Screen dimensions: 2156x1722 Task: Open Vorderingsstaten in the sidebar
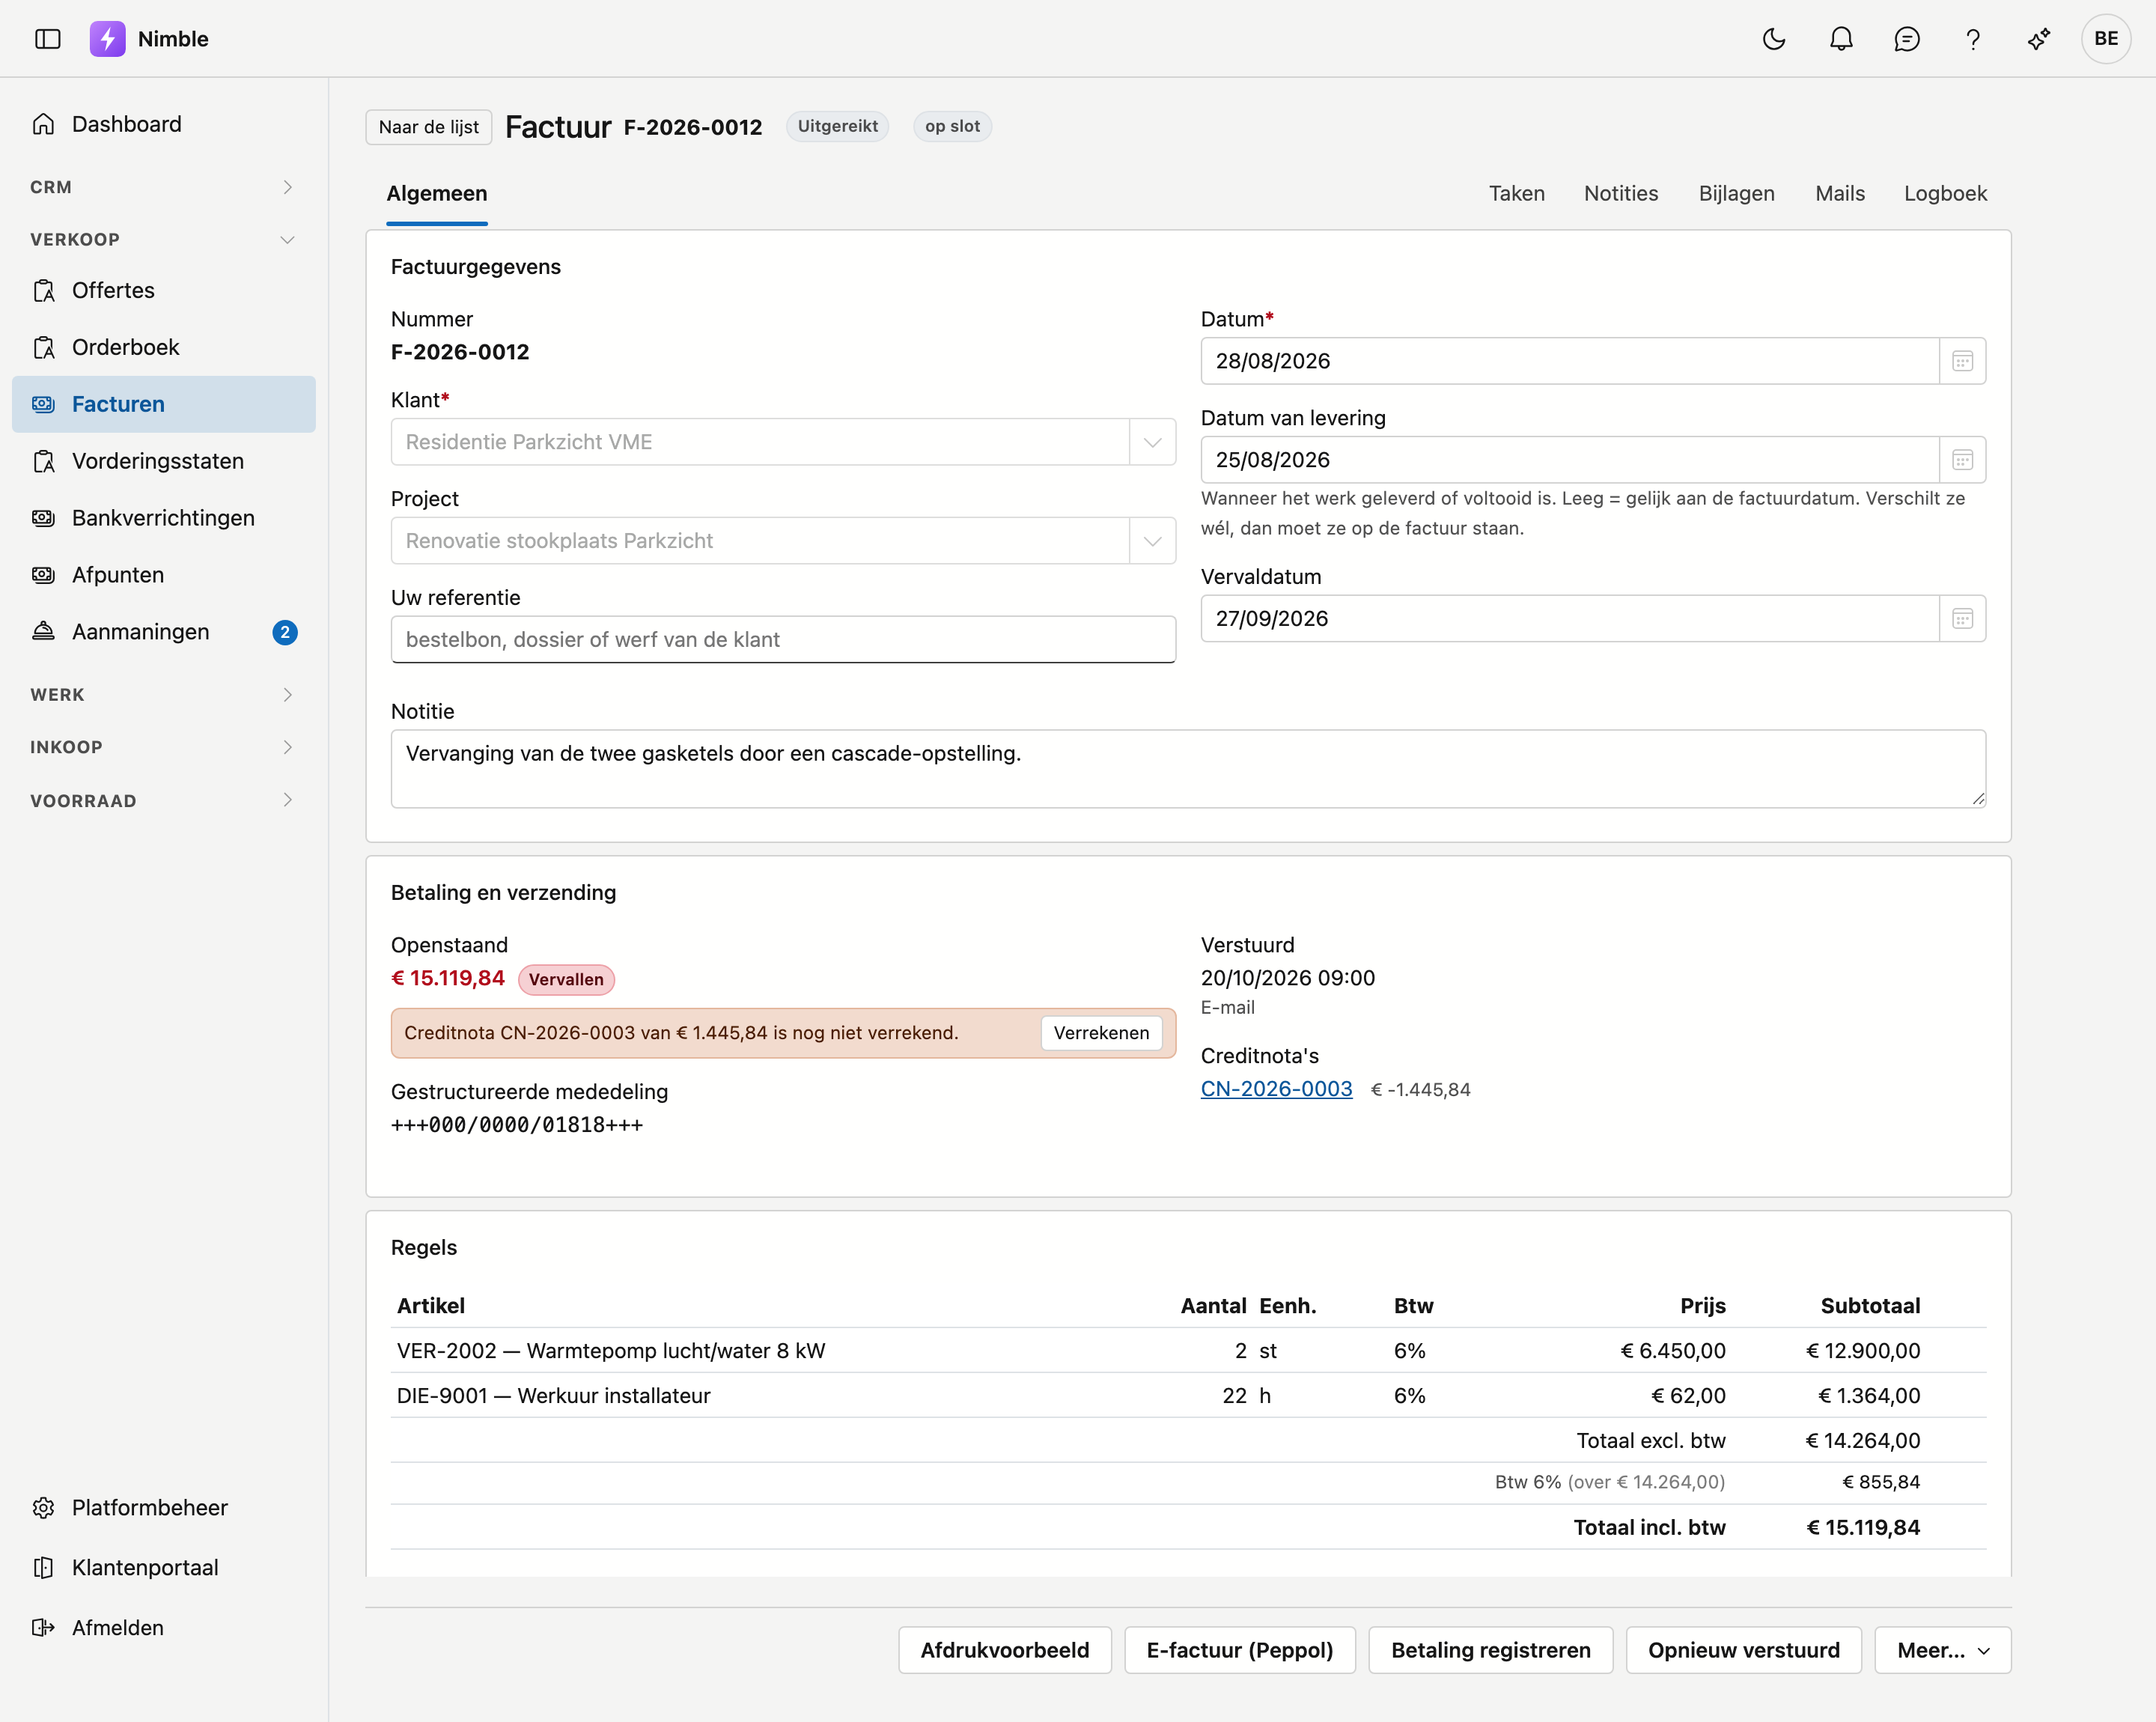click(164, 461)
